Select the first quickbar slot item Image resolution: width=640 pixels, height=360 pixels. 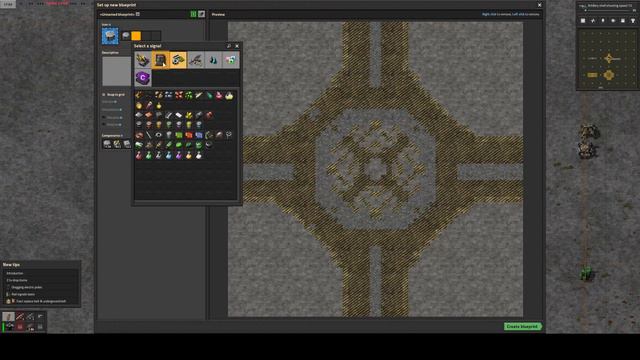coord(9,316)
